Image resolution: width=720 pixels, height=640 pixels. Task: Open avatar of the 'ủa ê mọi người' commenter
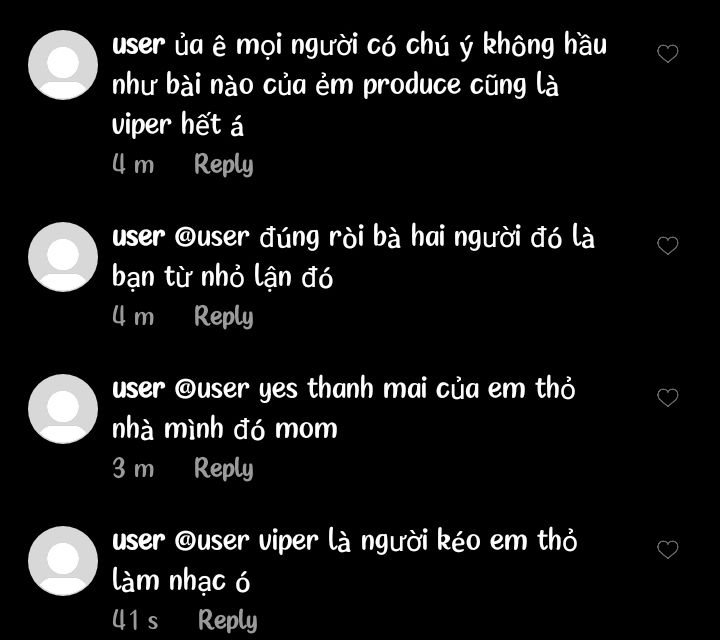coord(63,65)
